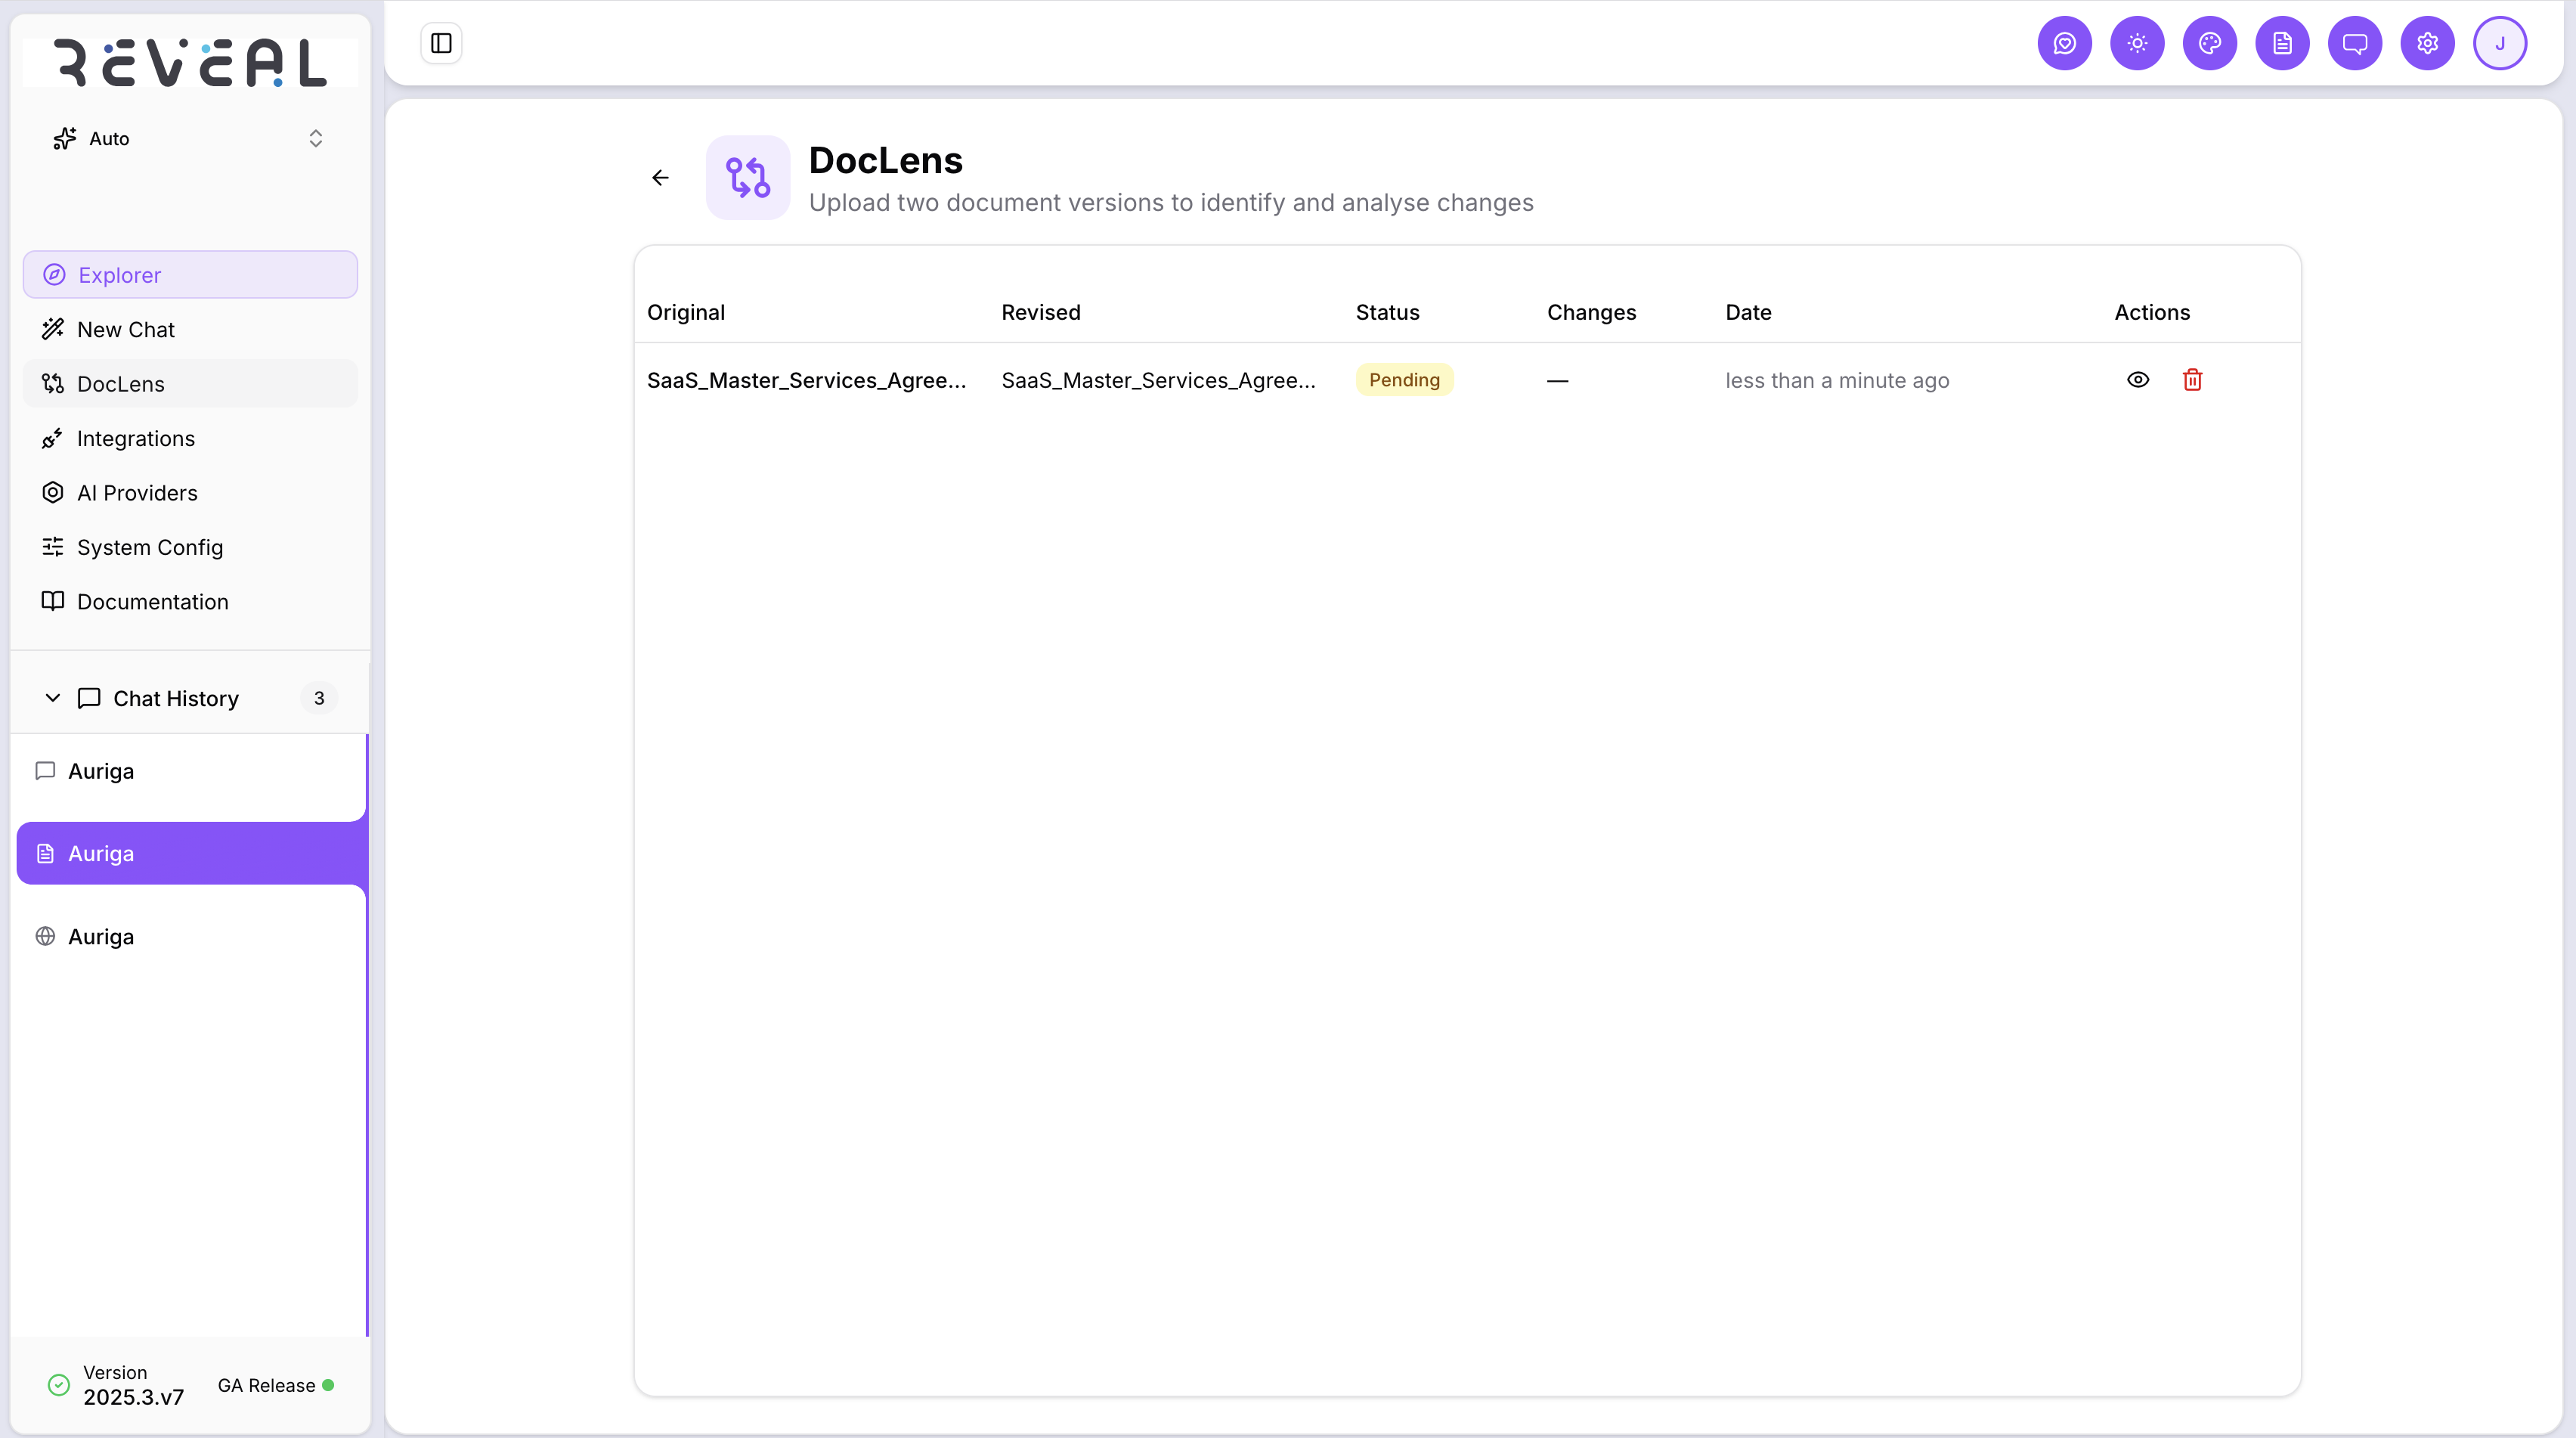
Task: Click the 'less than a minute ago' date
Action: point(1837,381)
